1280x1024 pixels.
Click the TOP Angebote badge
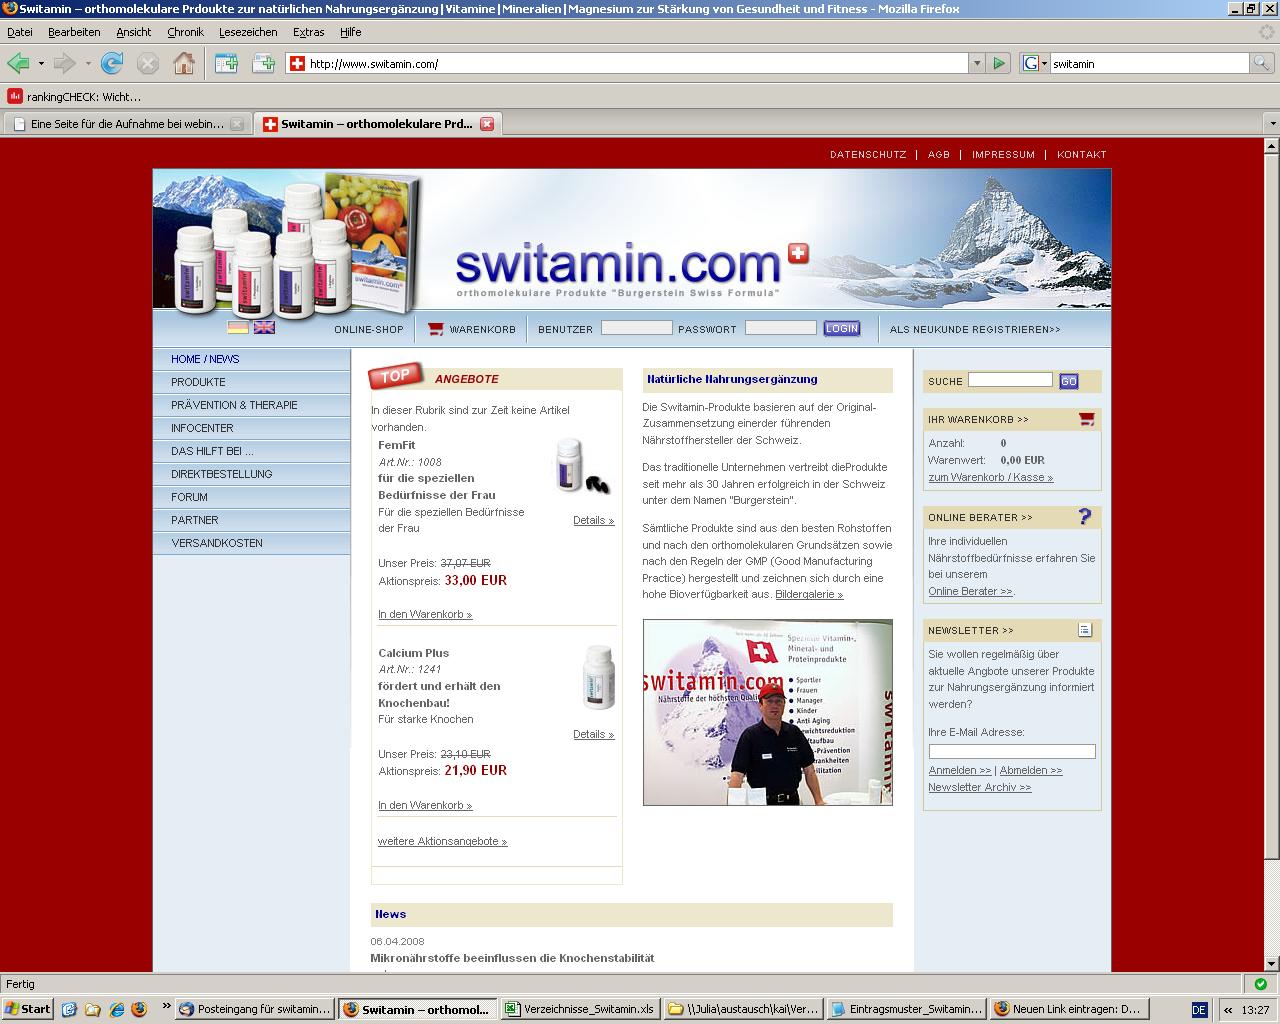(396, 376)
